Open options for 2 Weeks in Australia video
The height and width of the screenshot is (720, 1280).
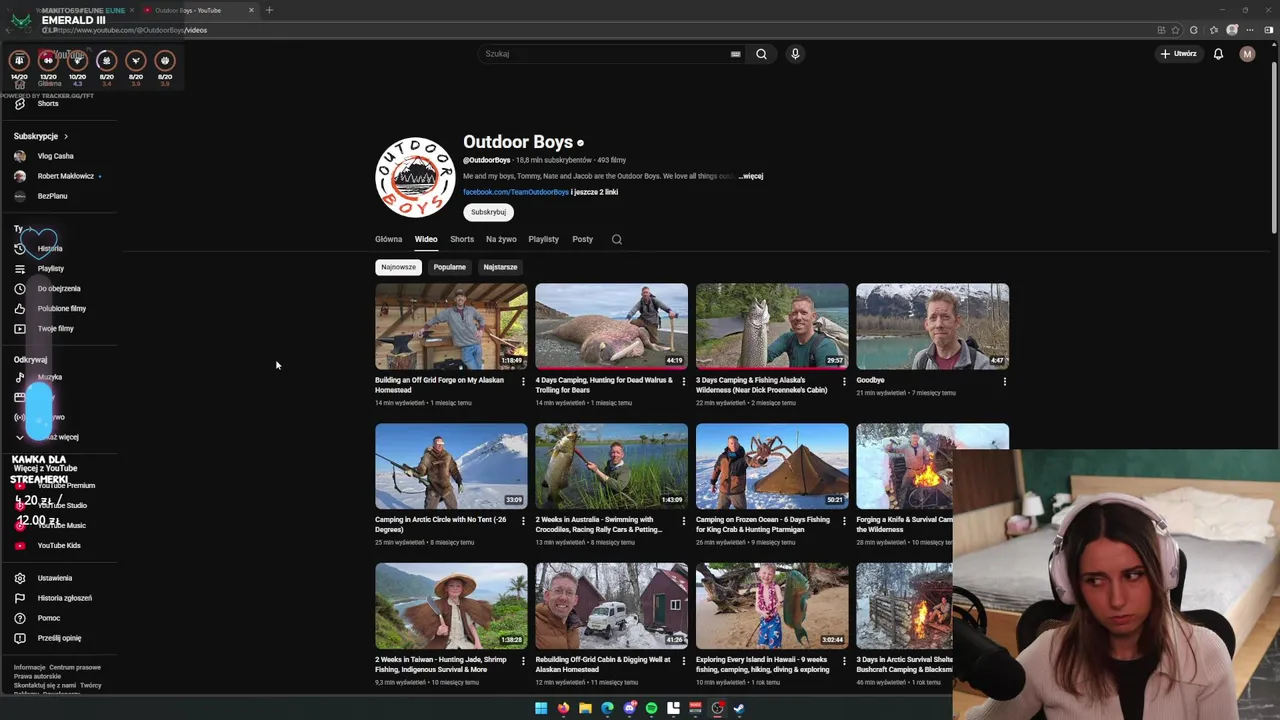coord(684,520)
